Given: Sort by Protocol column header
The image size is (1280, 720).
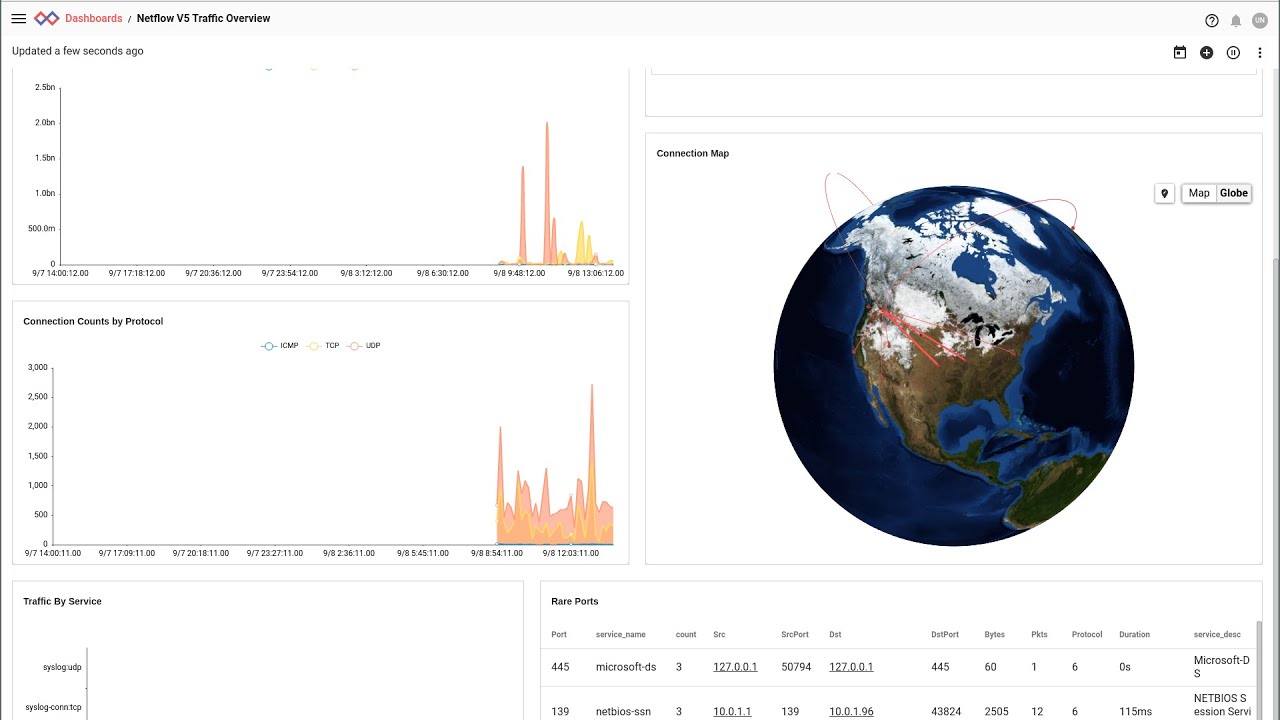Looking at the screenshot, I should tap(1087, 634).
